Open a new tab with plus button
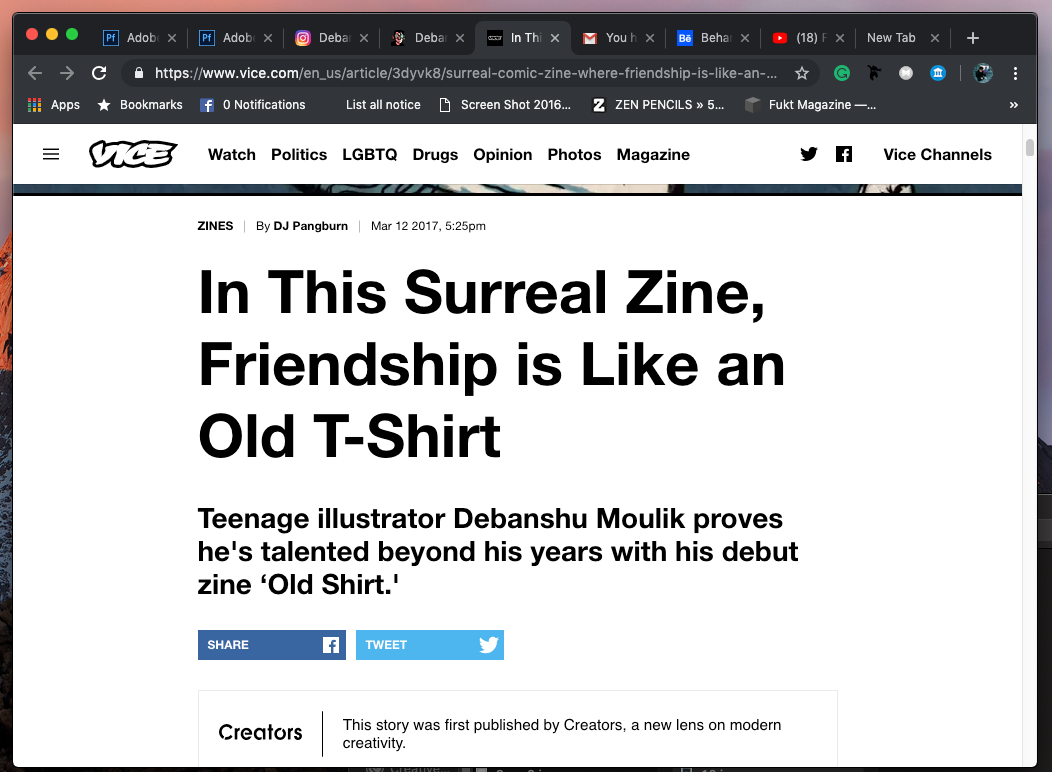 click(x=973, y=38)
